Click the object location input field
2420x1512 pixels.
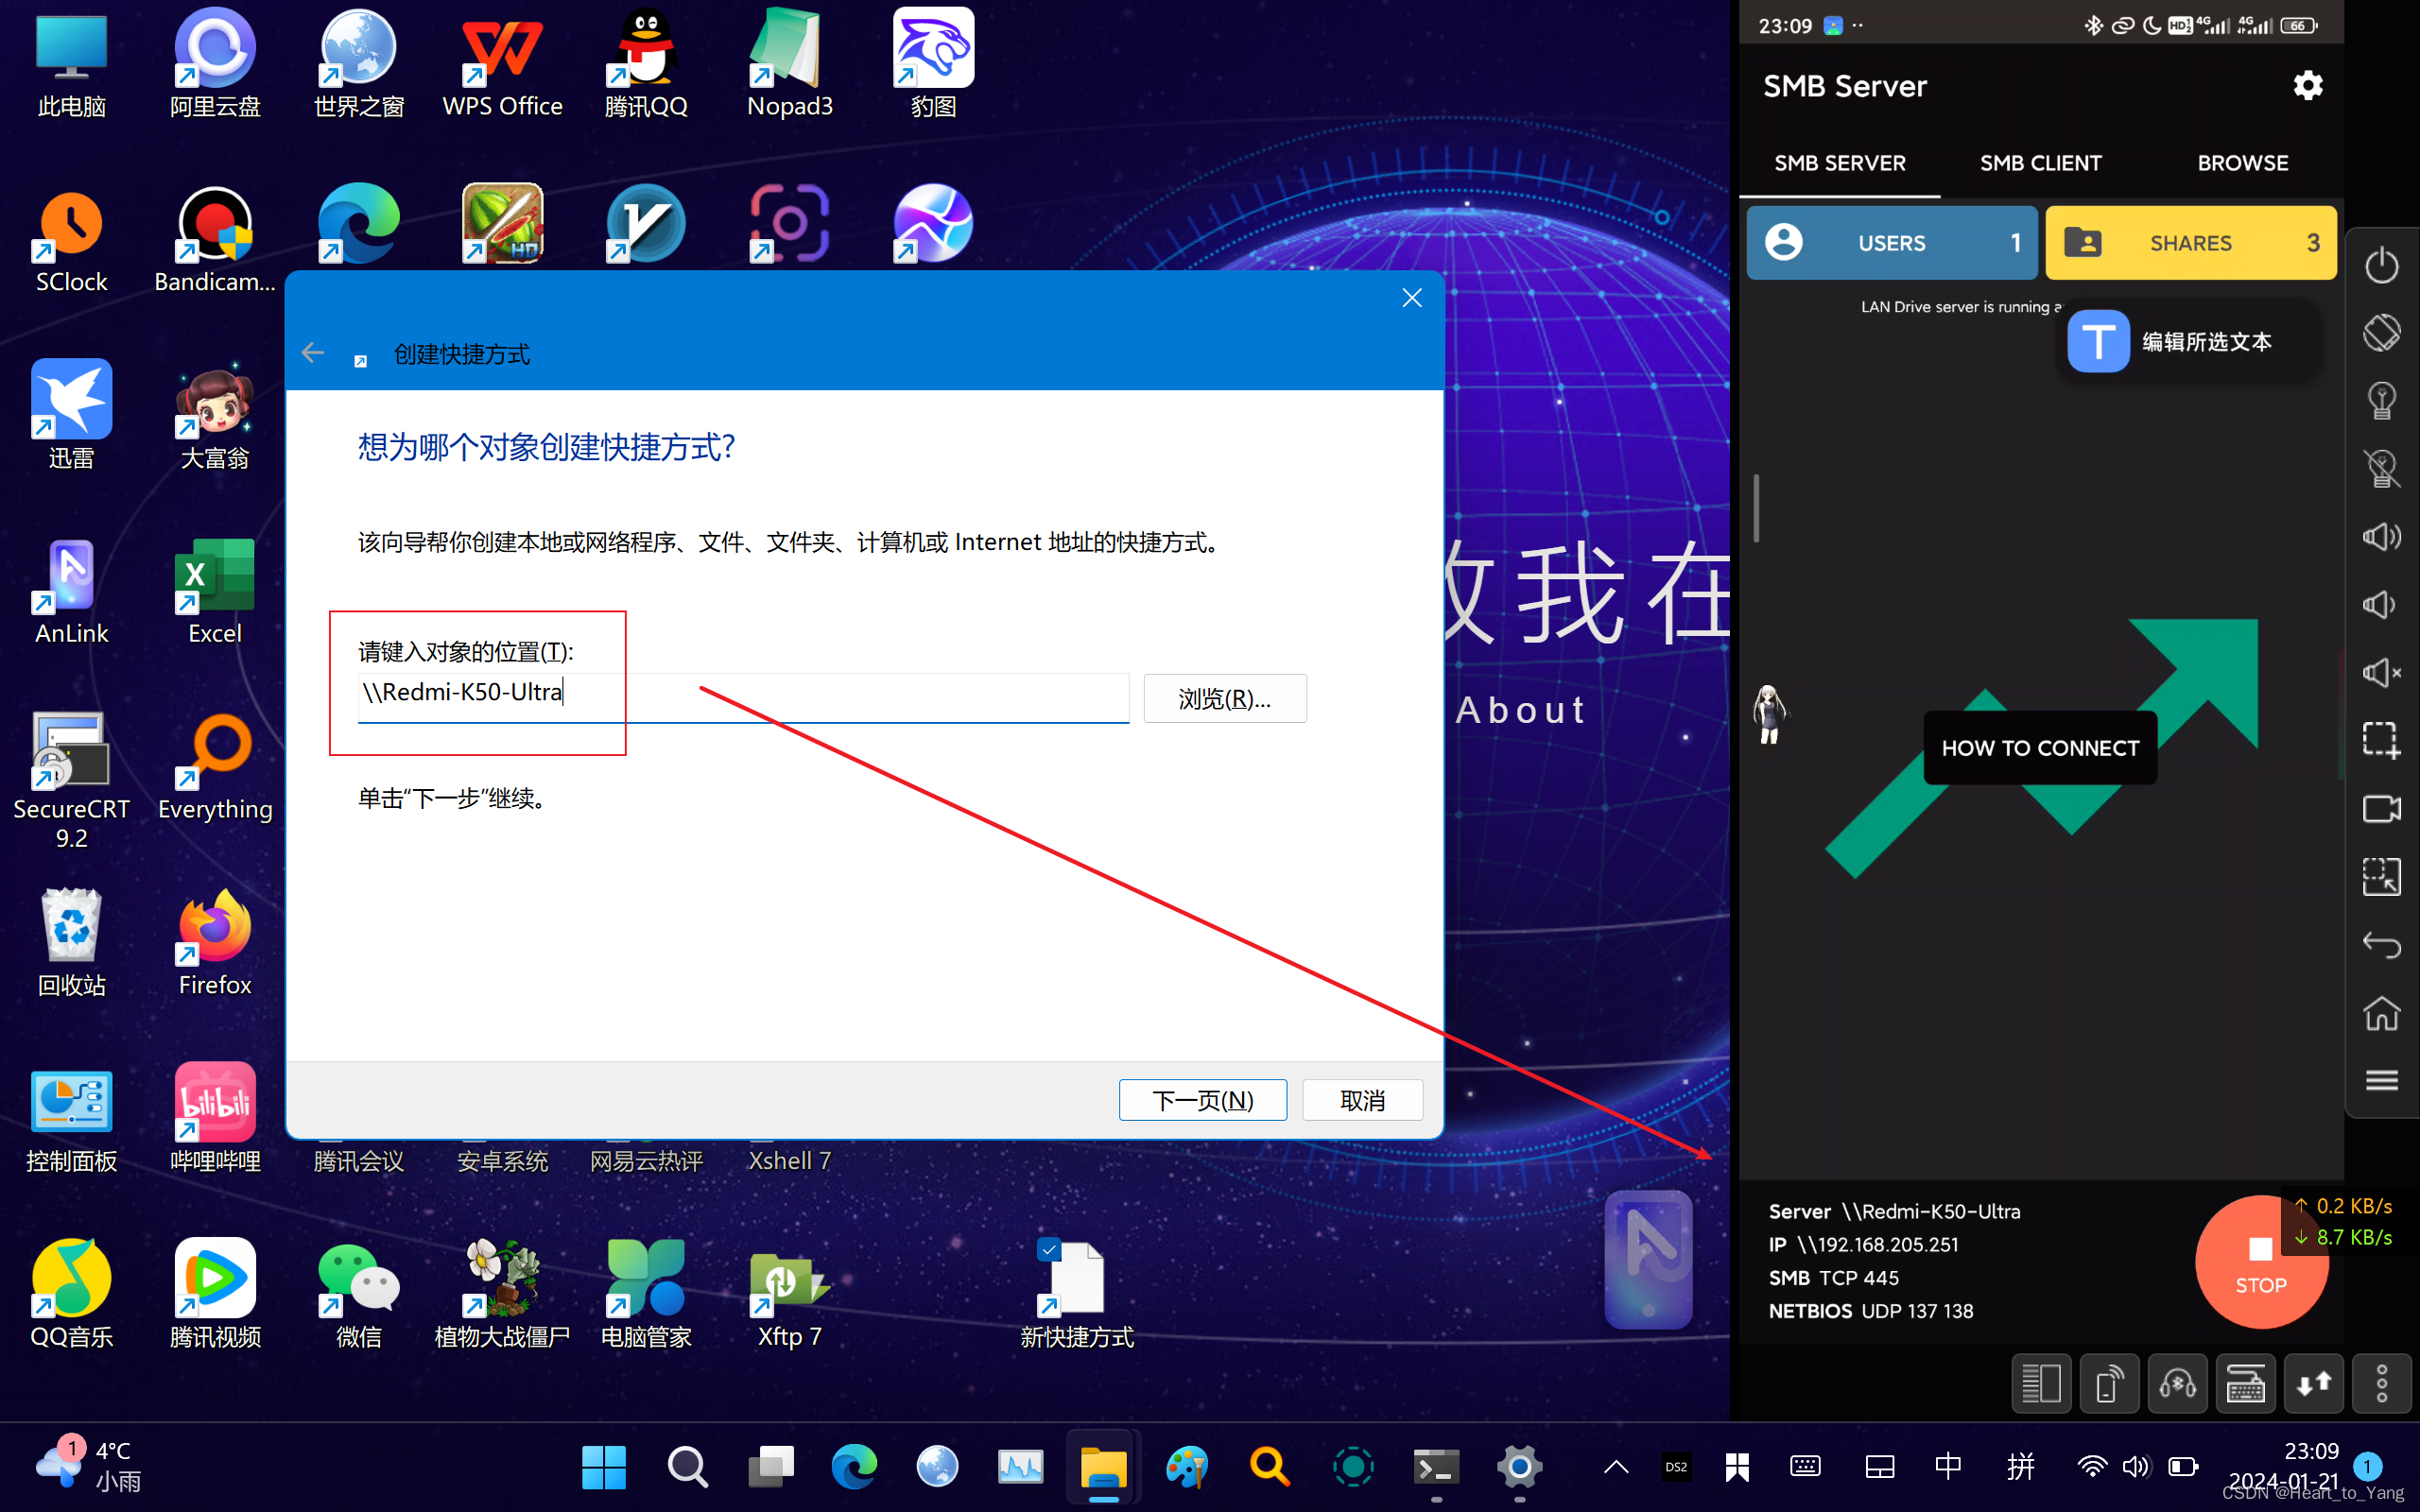743,696
